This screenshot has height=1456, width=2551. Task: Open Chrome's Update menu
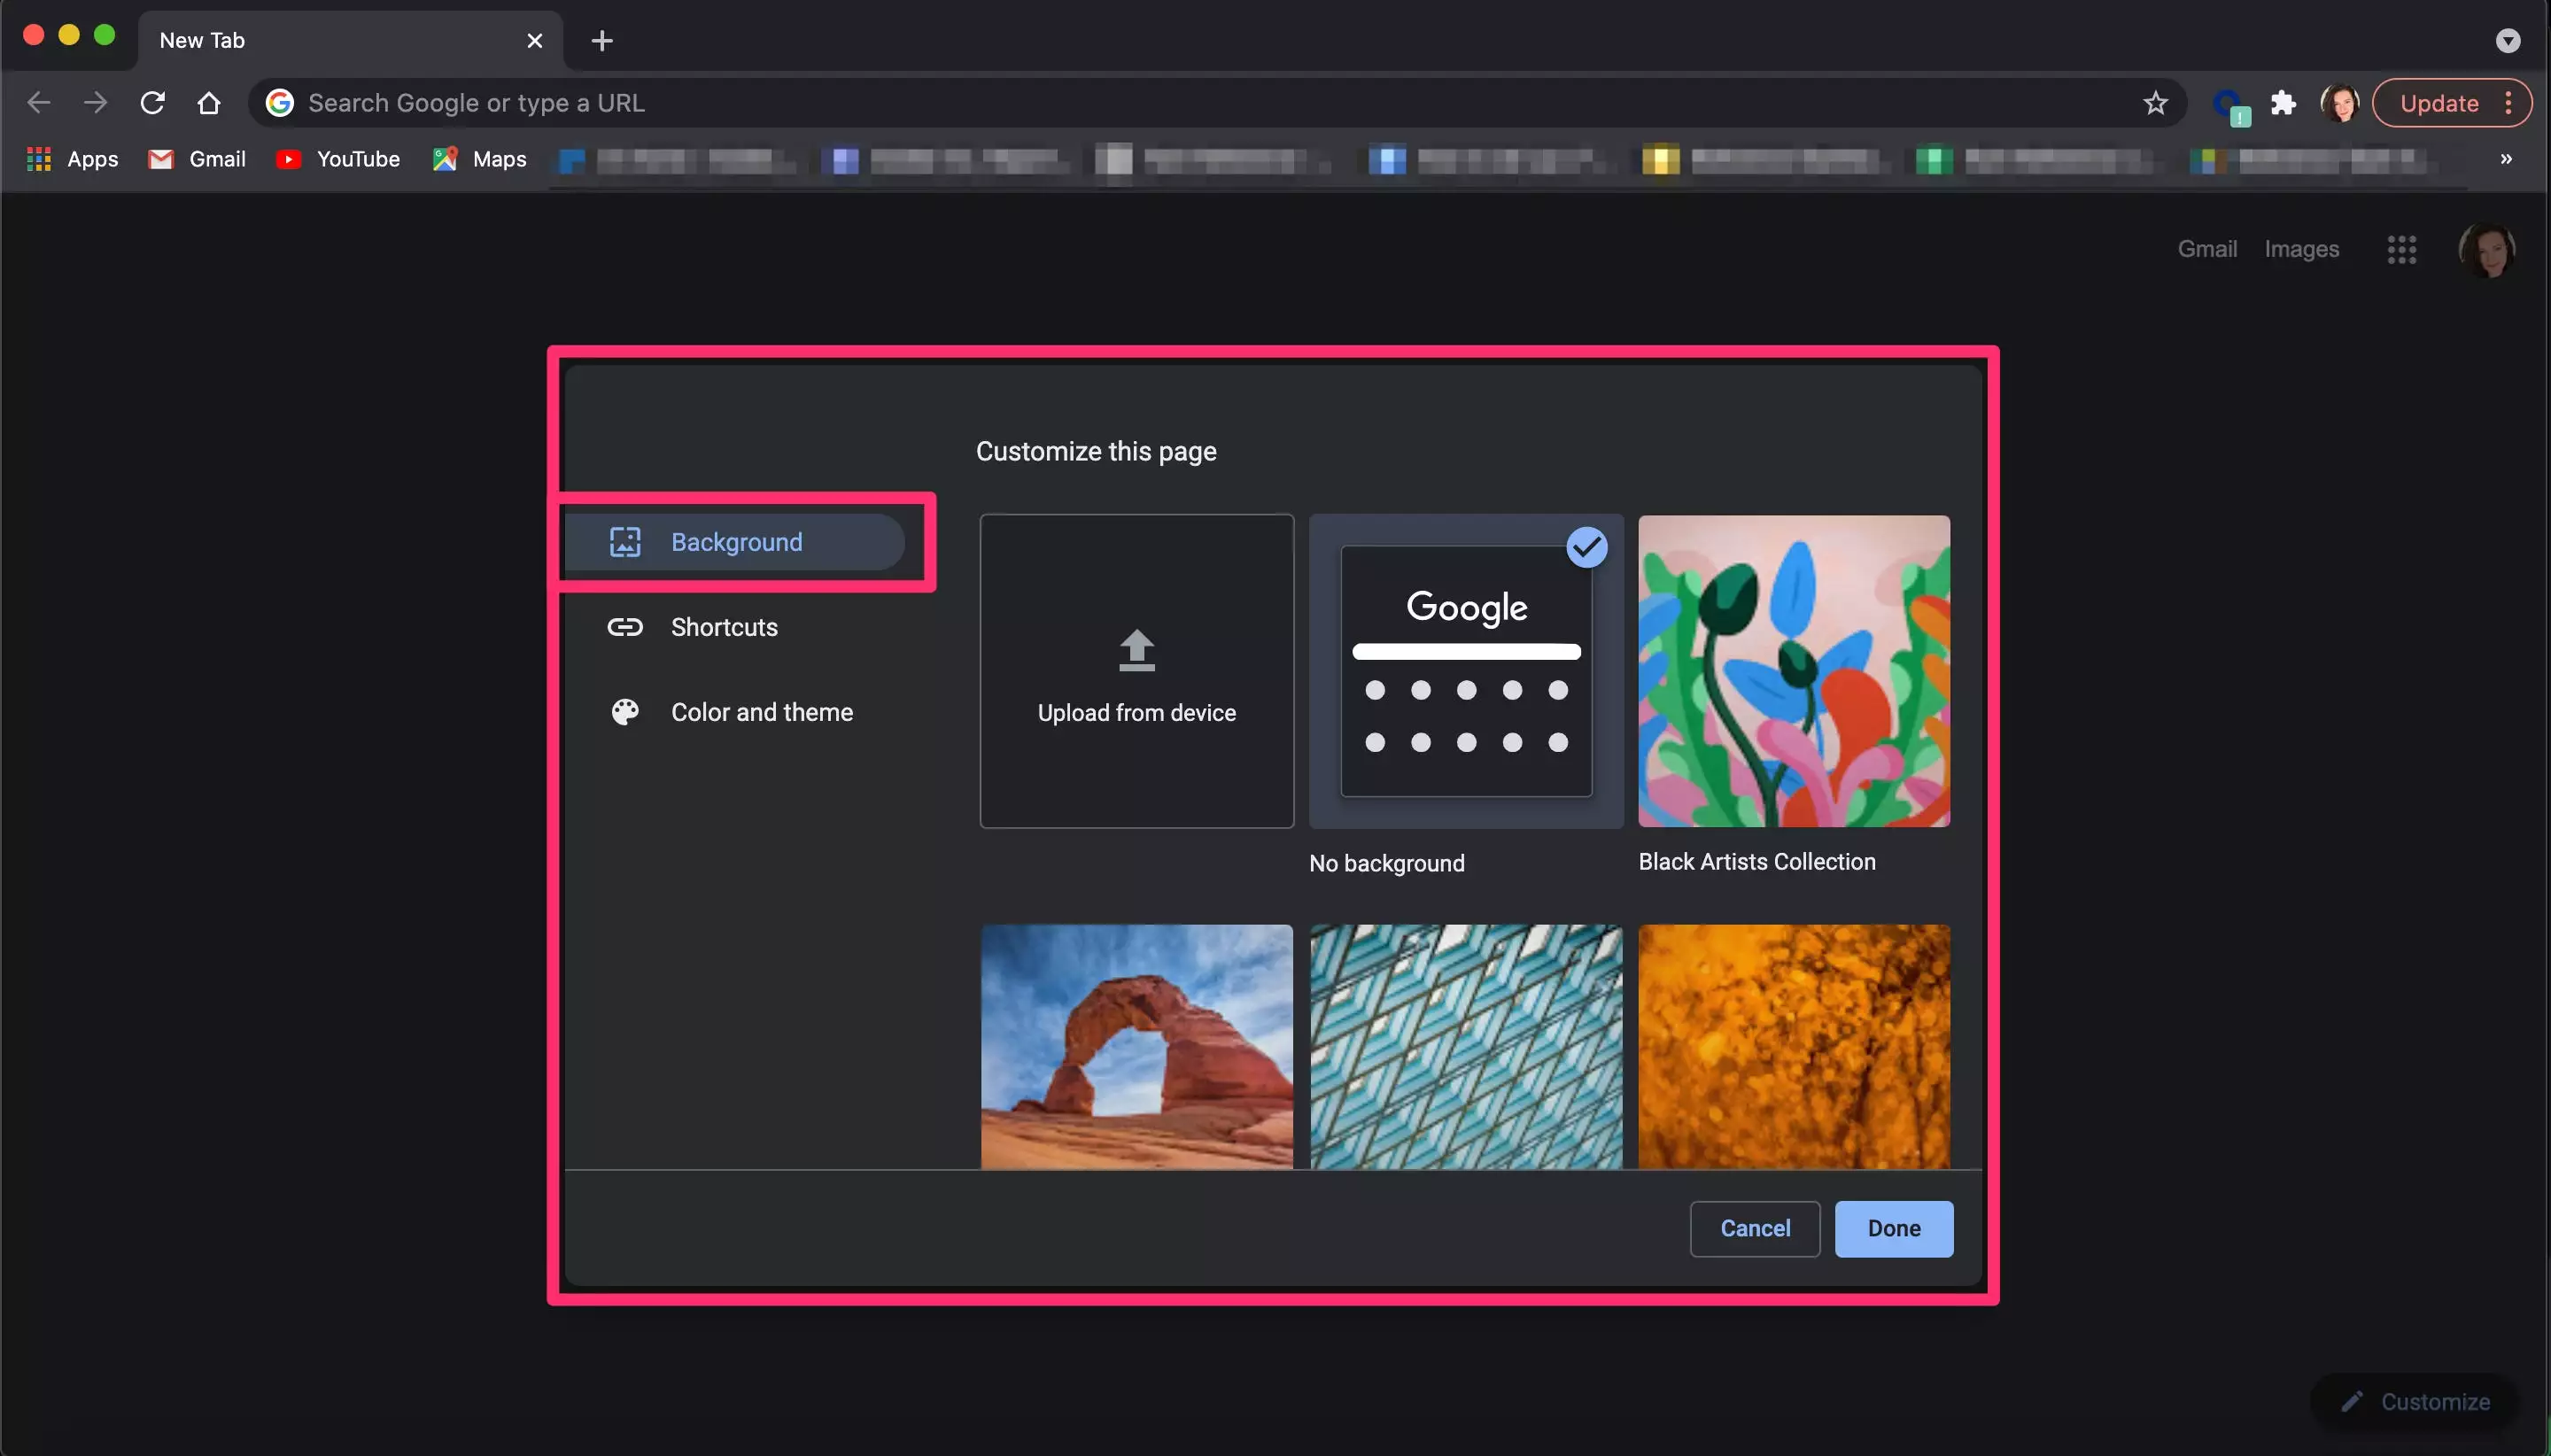(x=2451, y=103)
